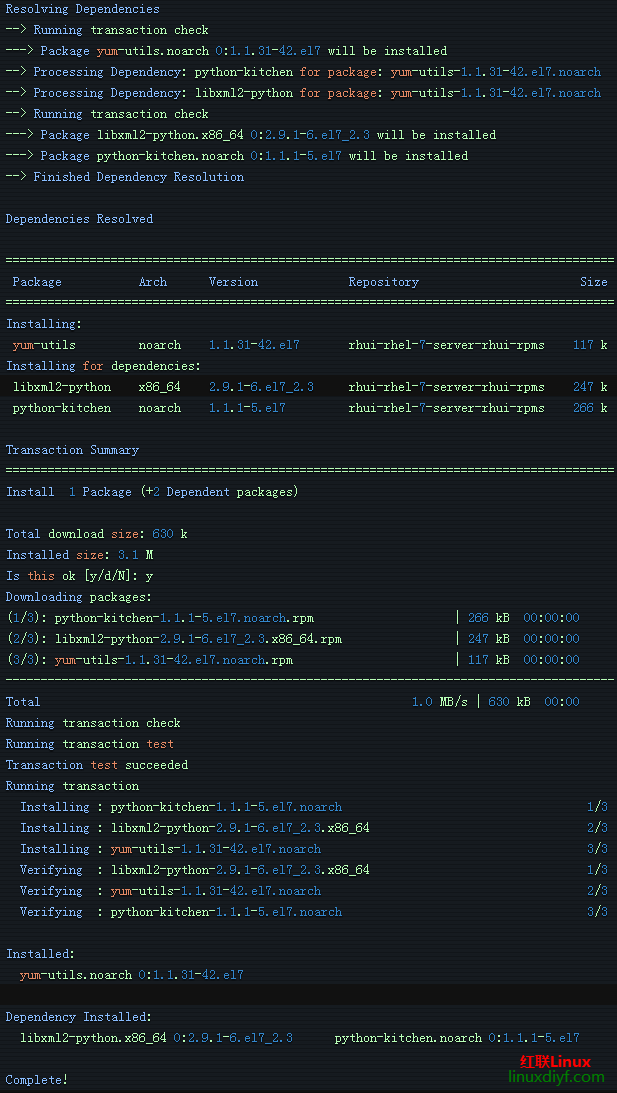
Task: Select the Version column header
Action: point(233,282)
